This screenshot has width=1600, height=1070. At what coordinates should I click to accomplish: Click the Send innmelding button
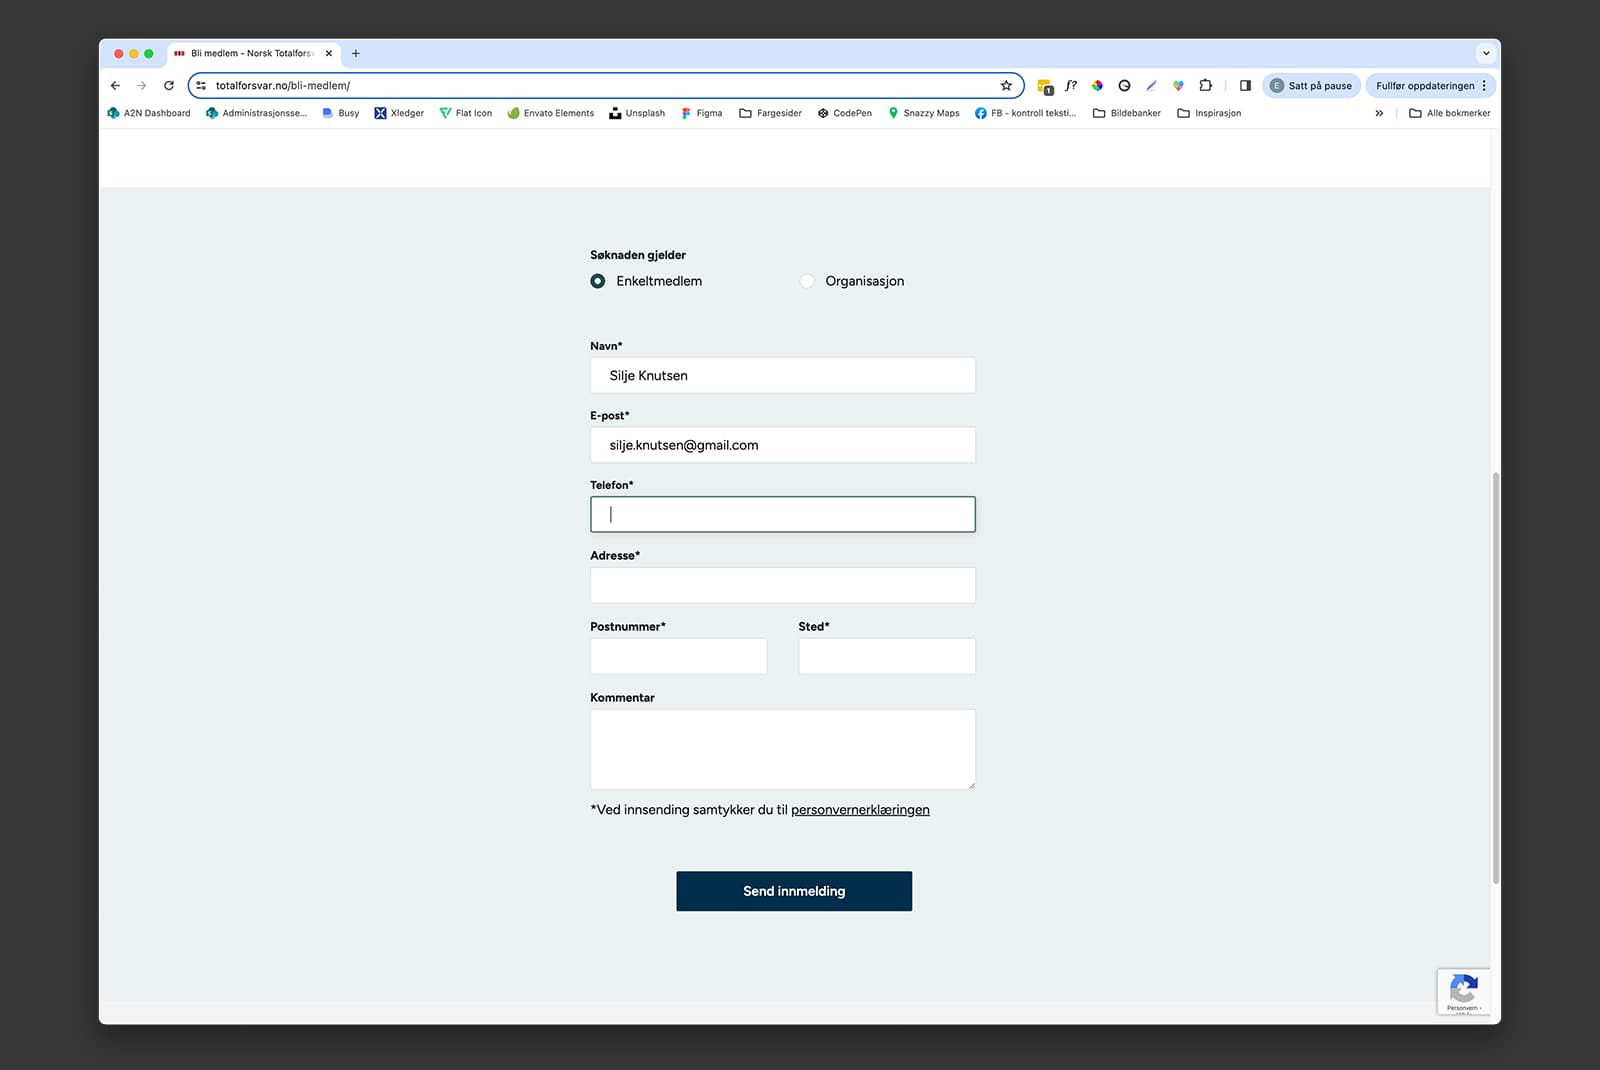point(794,891)
